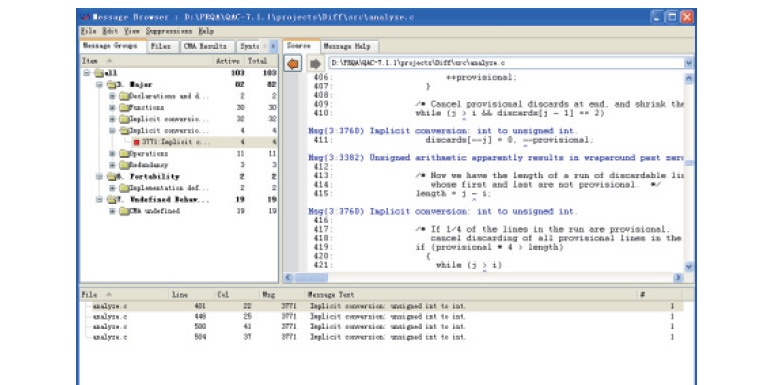Screen dimensions: 770x385
Task: Switch to the Message Groups tab
Action: (113, 46)
